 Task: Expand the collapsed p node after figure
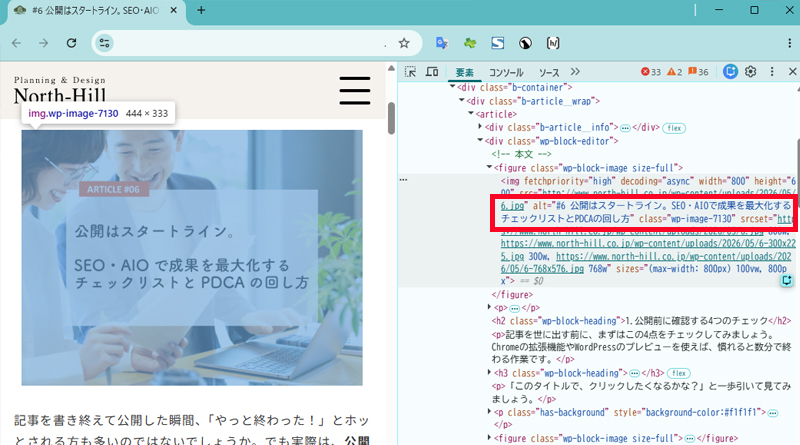(x=489, y=307)
